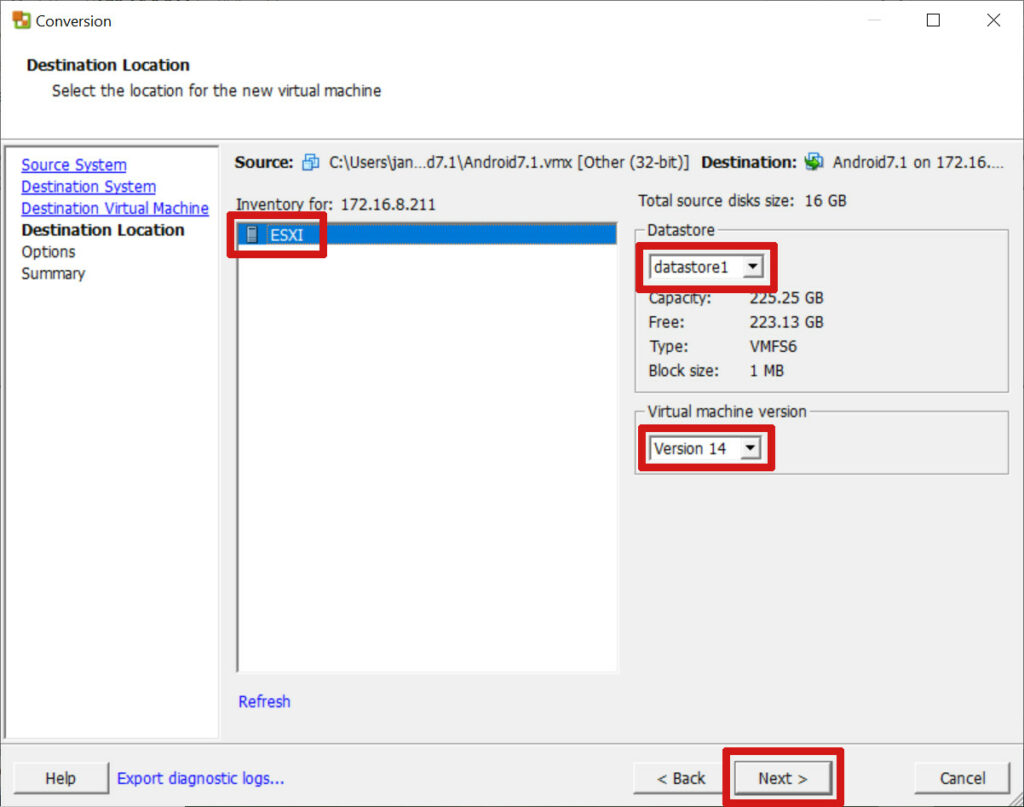Go to the Source System step
The height and width of the screenshot is (807, 1024).
pyautogui.click(x=74, y=165)
